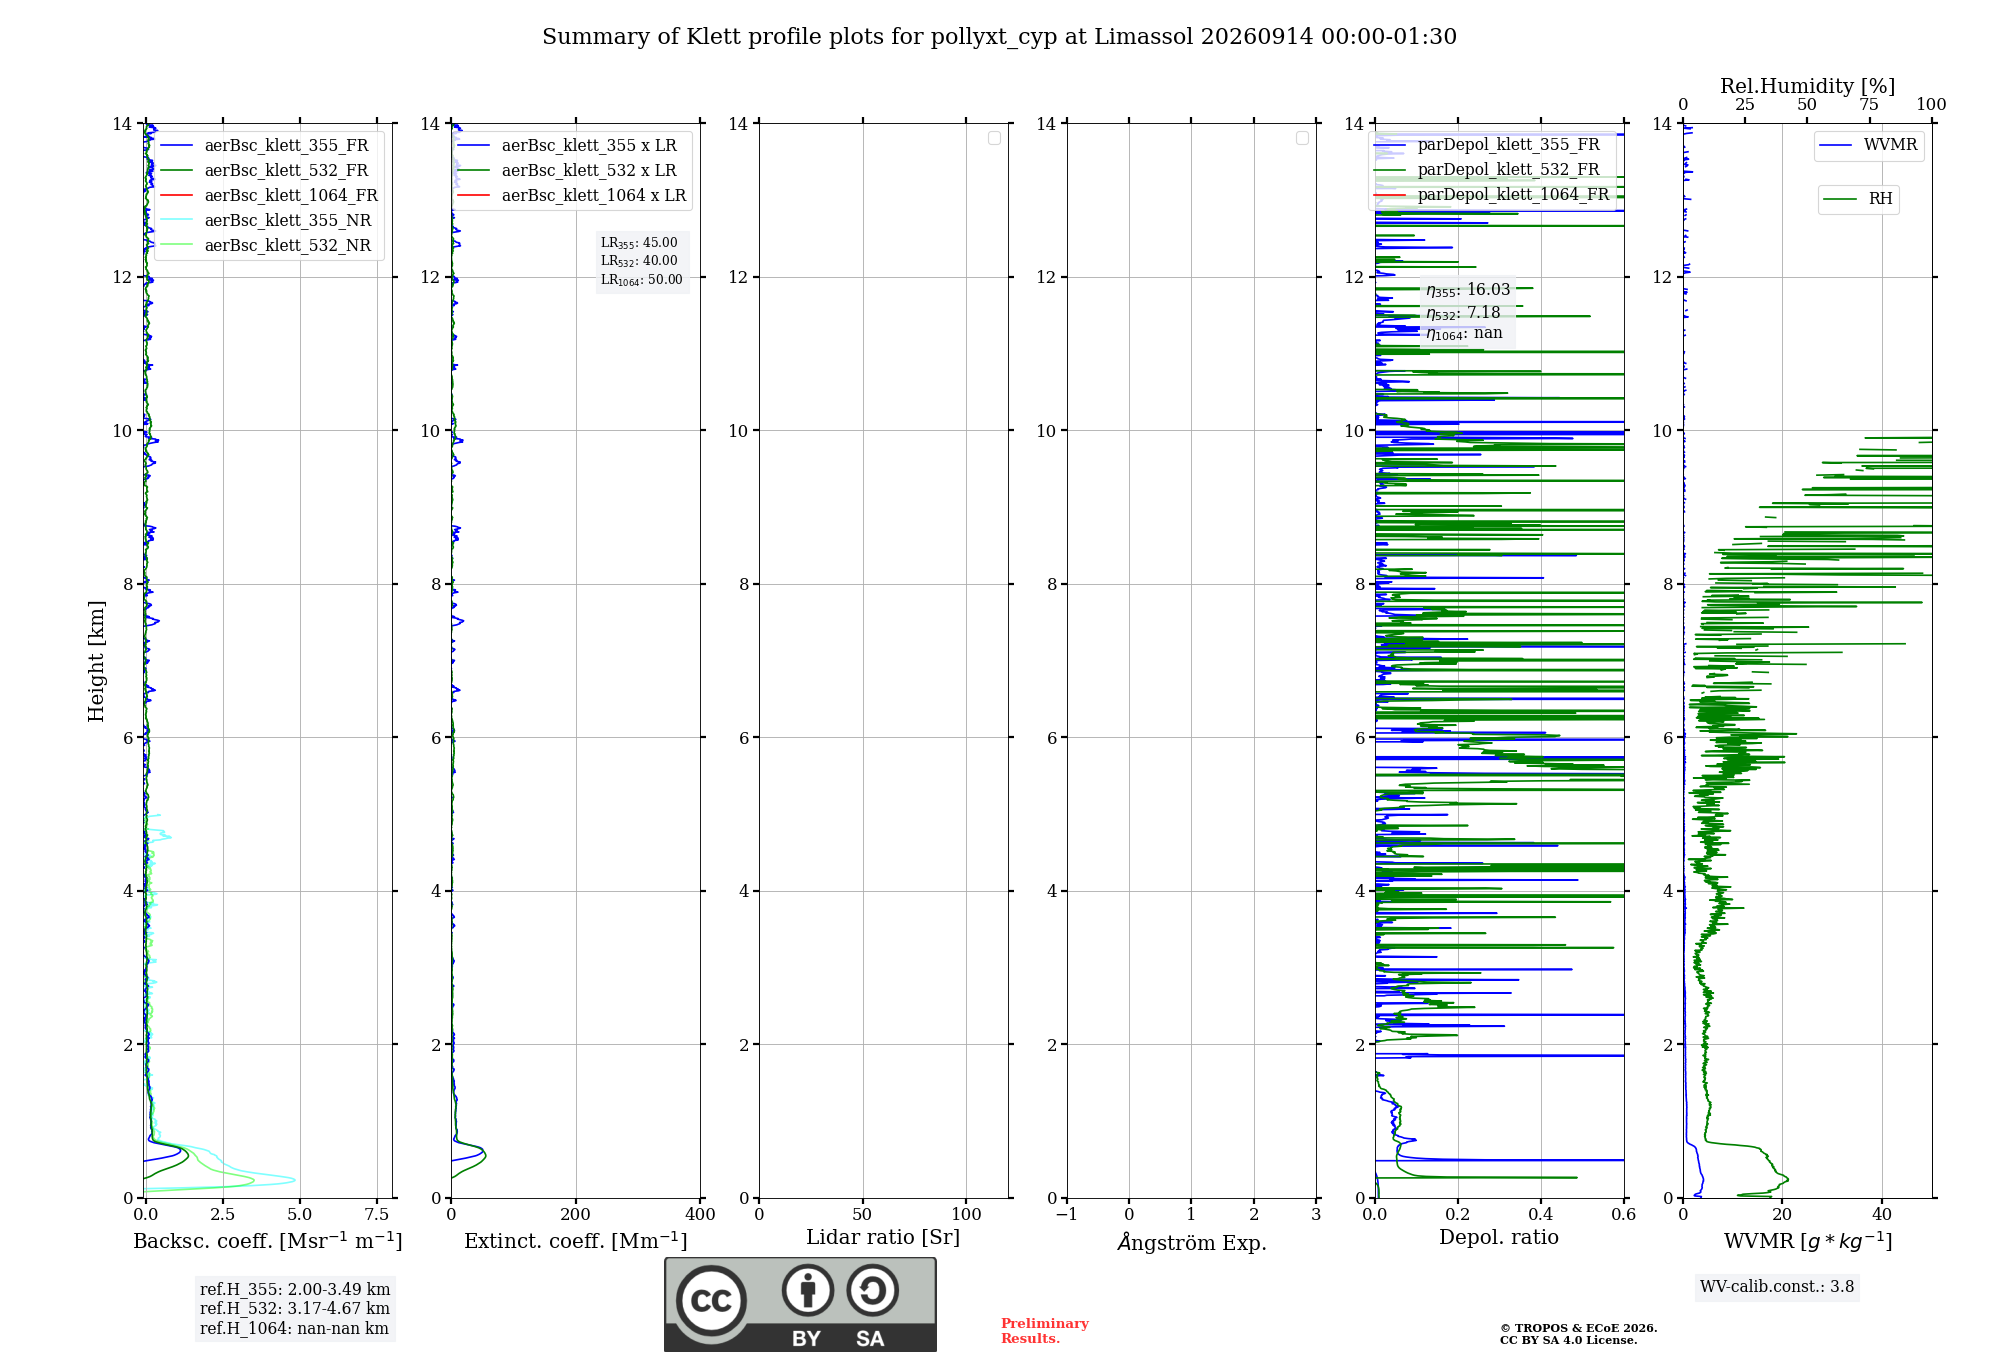Click the WVMR legend entry
The width and height of the screenshot is (2000, 1360).
[1869, 146]
